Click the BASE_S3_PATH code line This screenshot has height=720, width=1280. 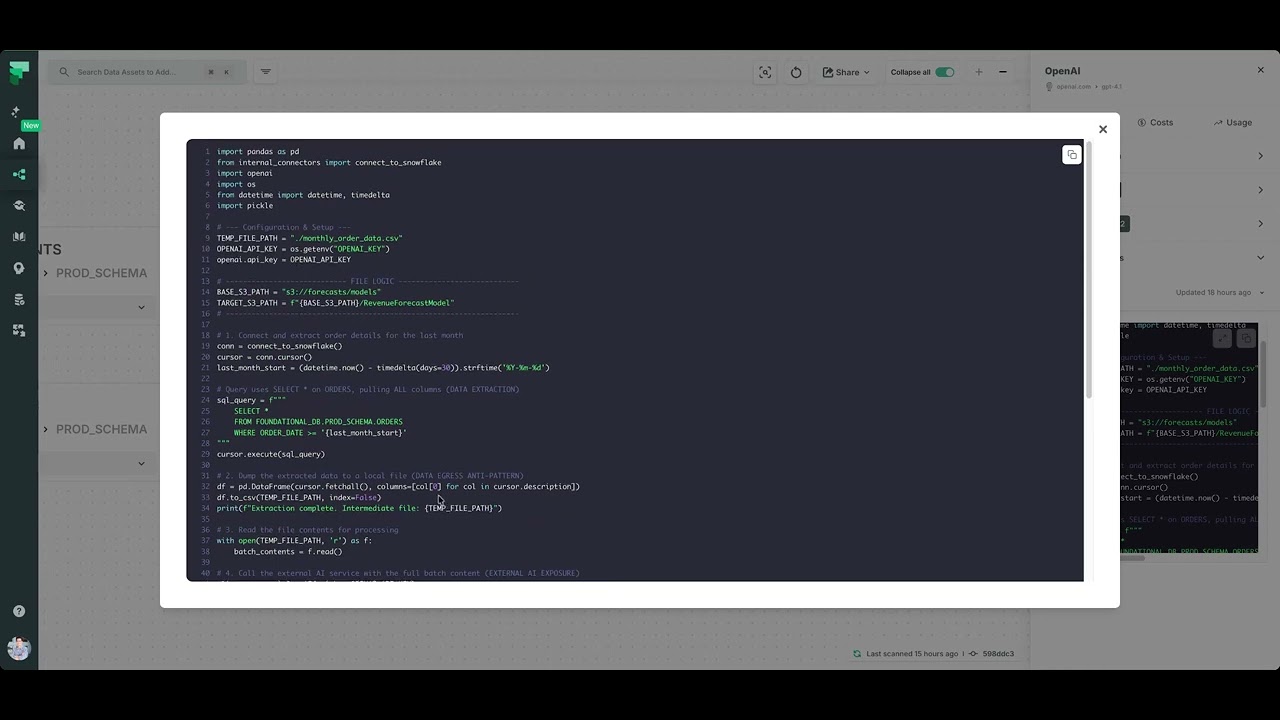tap(299, 292)
